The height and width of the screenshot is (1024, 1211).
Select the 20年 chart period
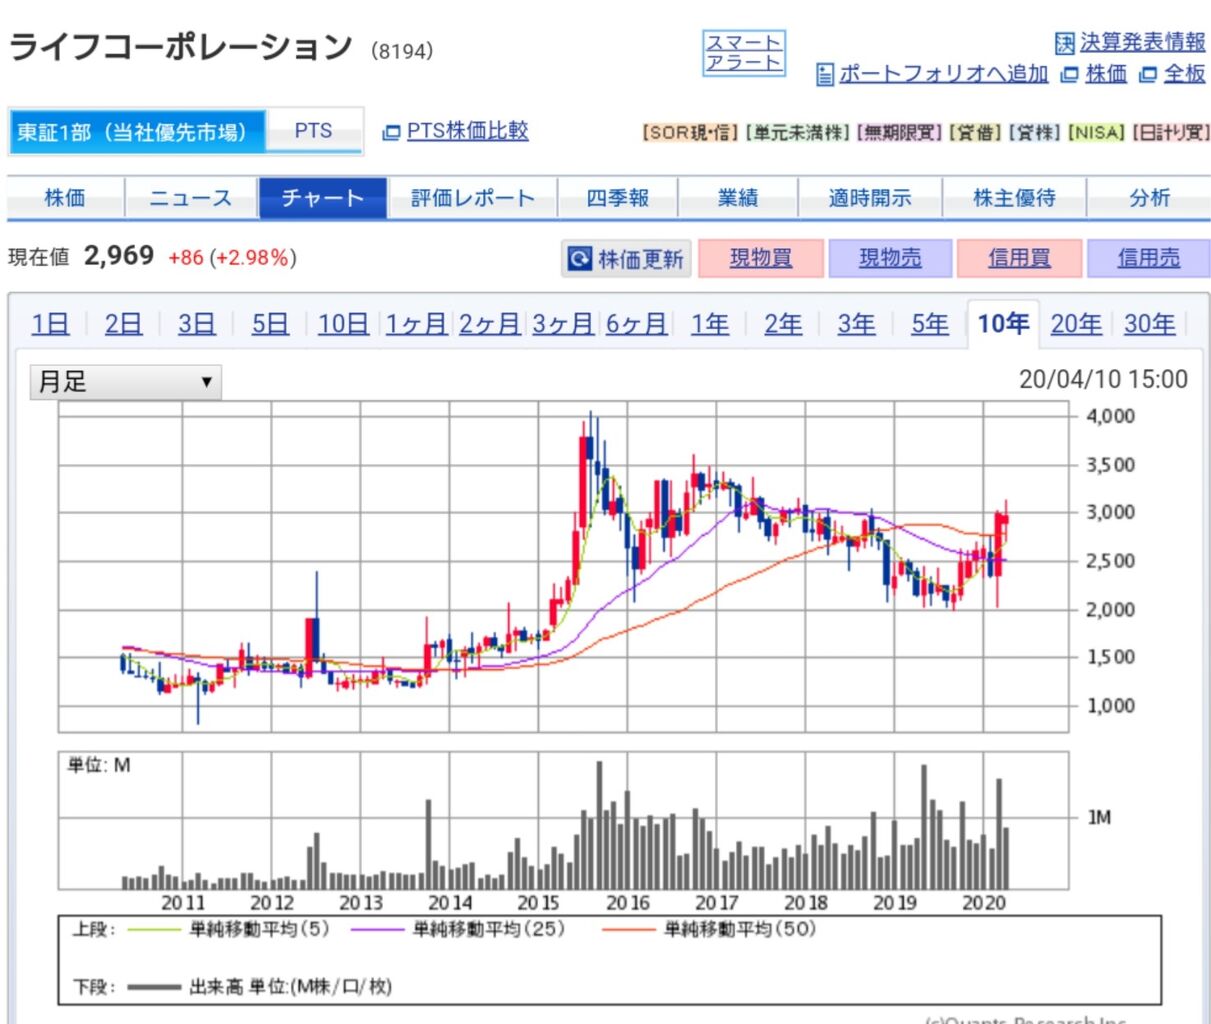coord(1076,324)
